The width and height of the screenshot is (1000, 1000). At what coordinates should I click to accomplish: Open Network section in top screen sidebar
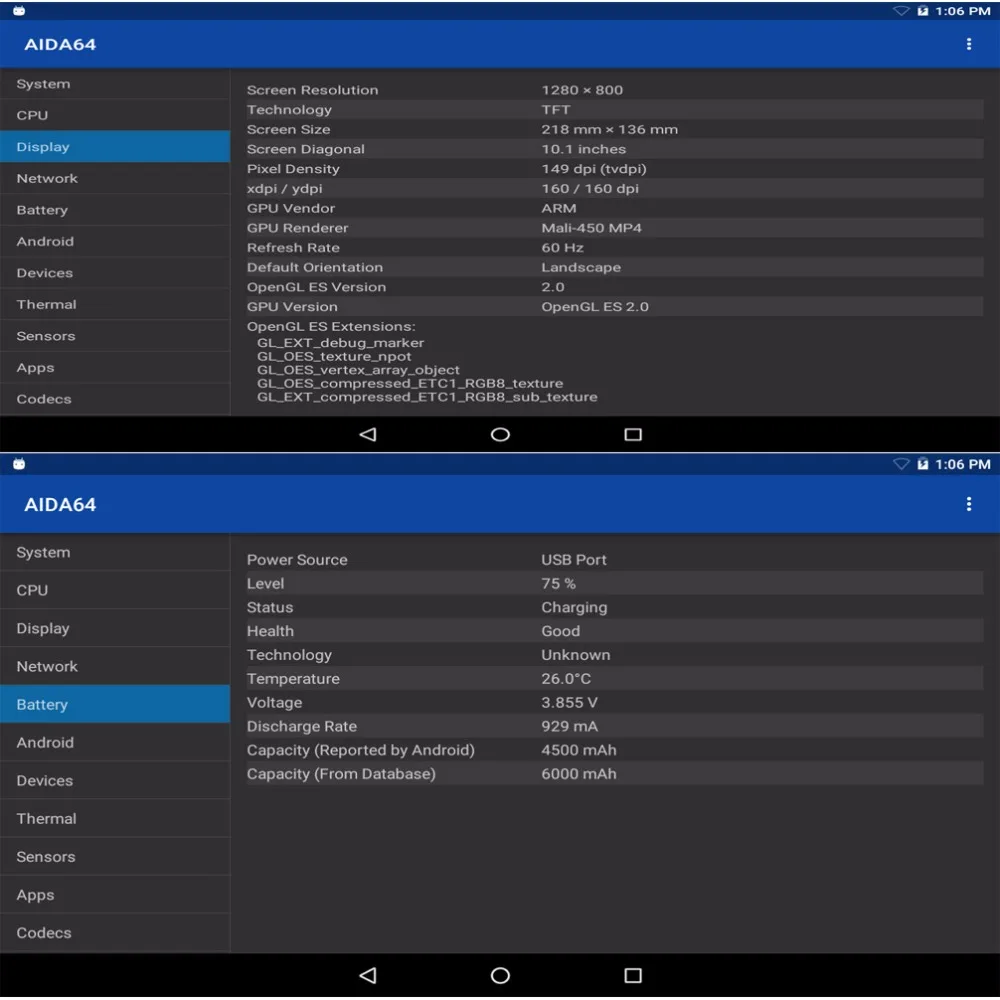click(115, 178)
